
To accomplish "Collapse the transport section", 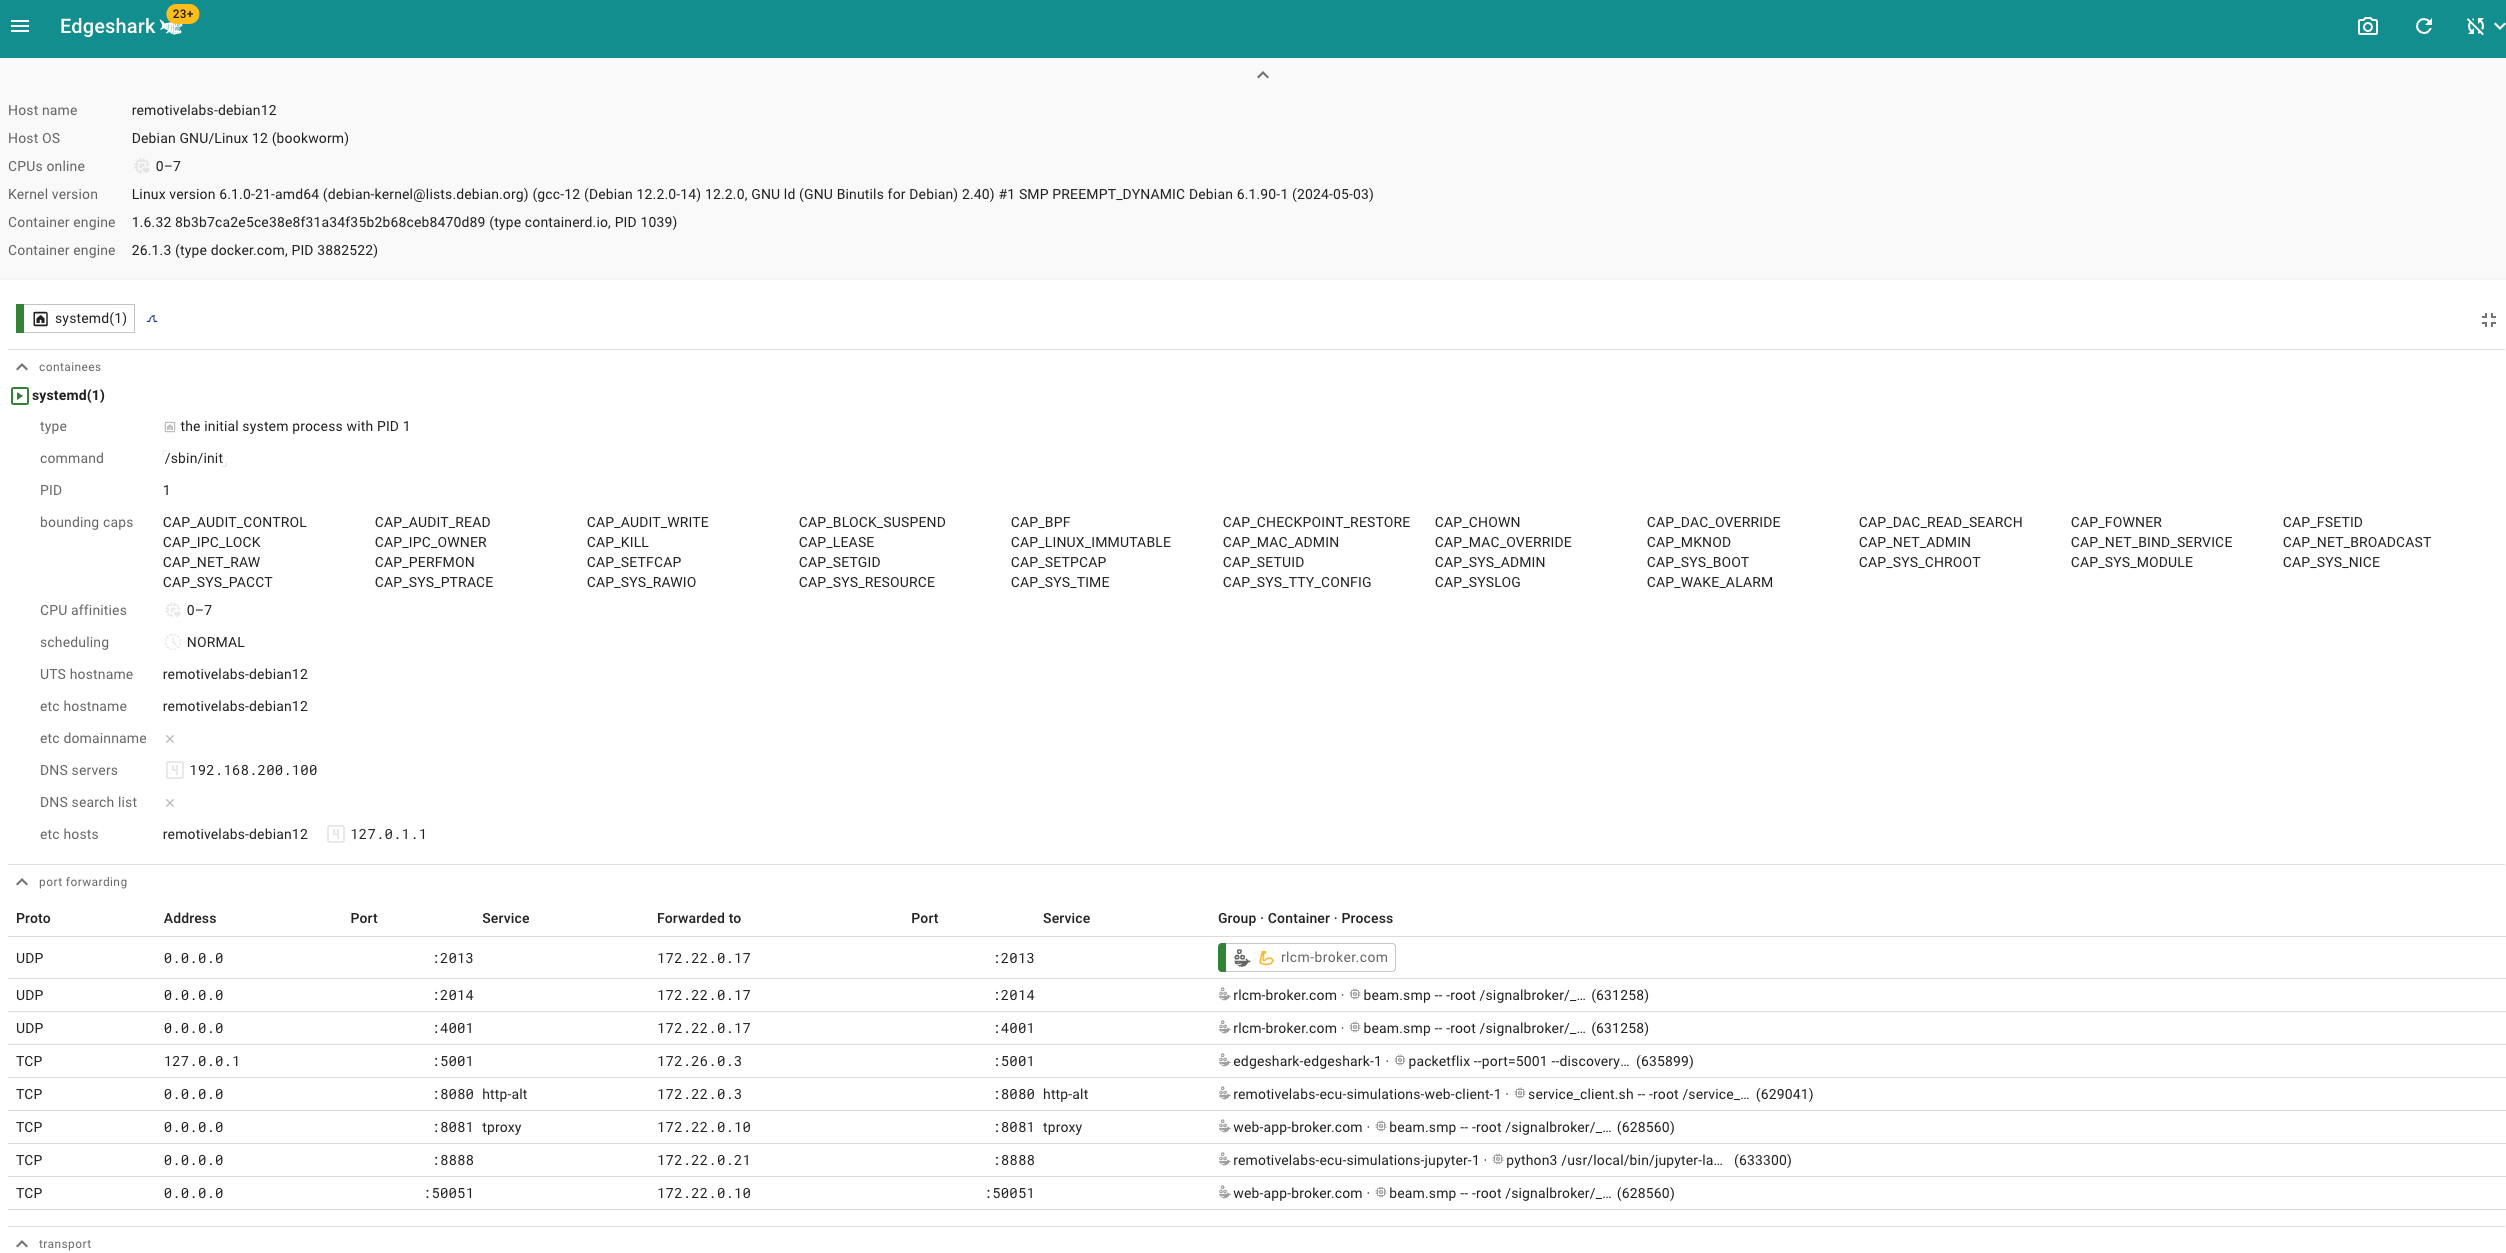I will 22,1244.
